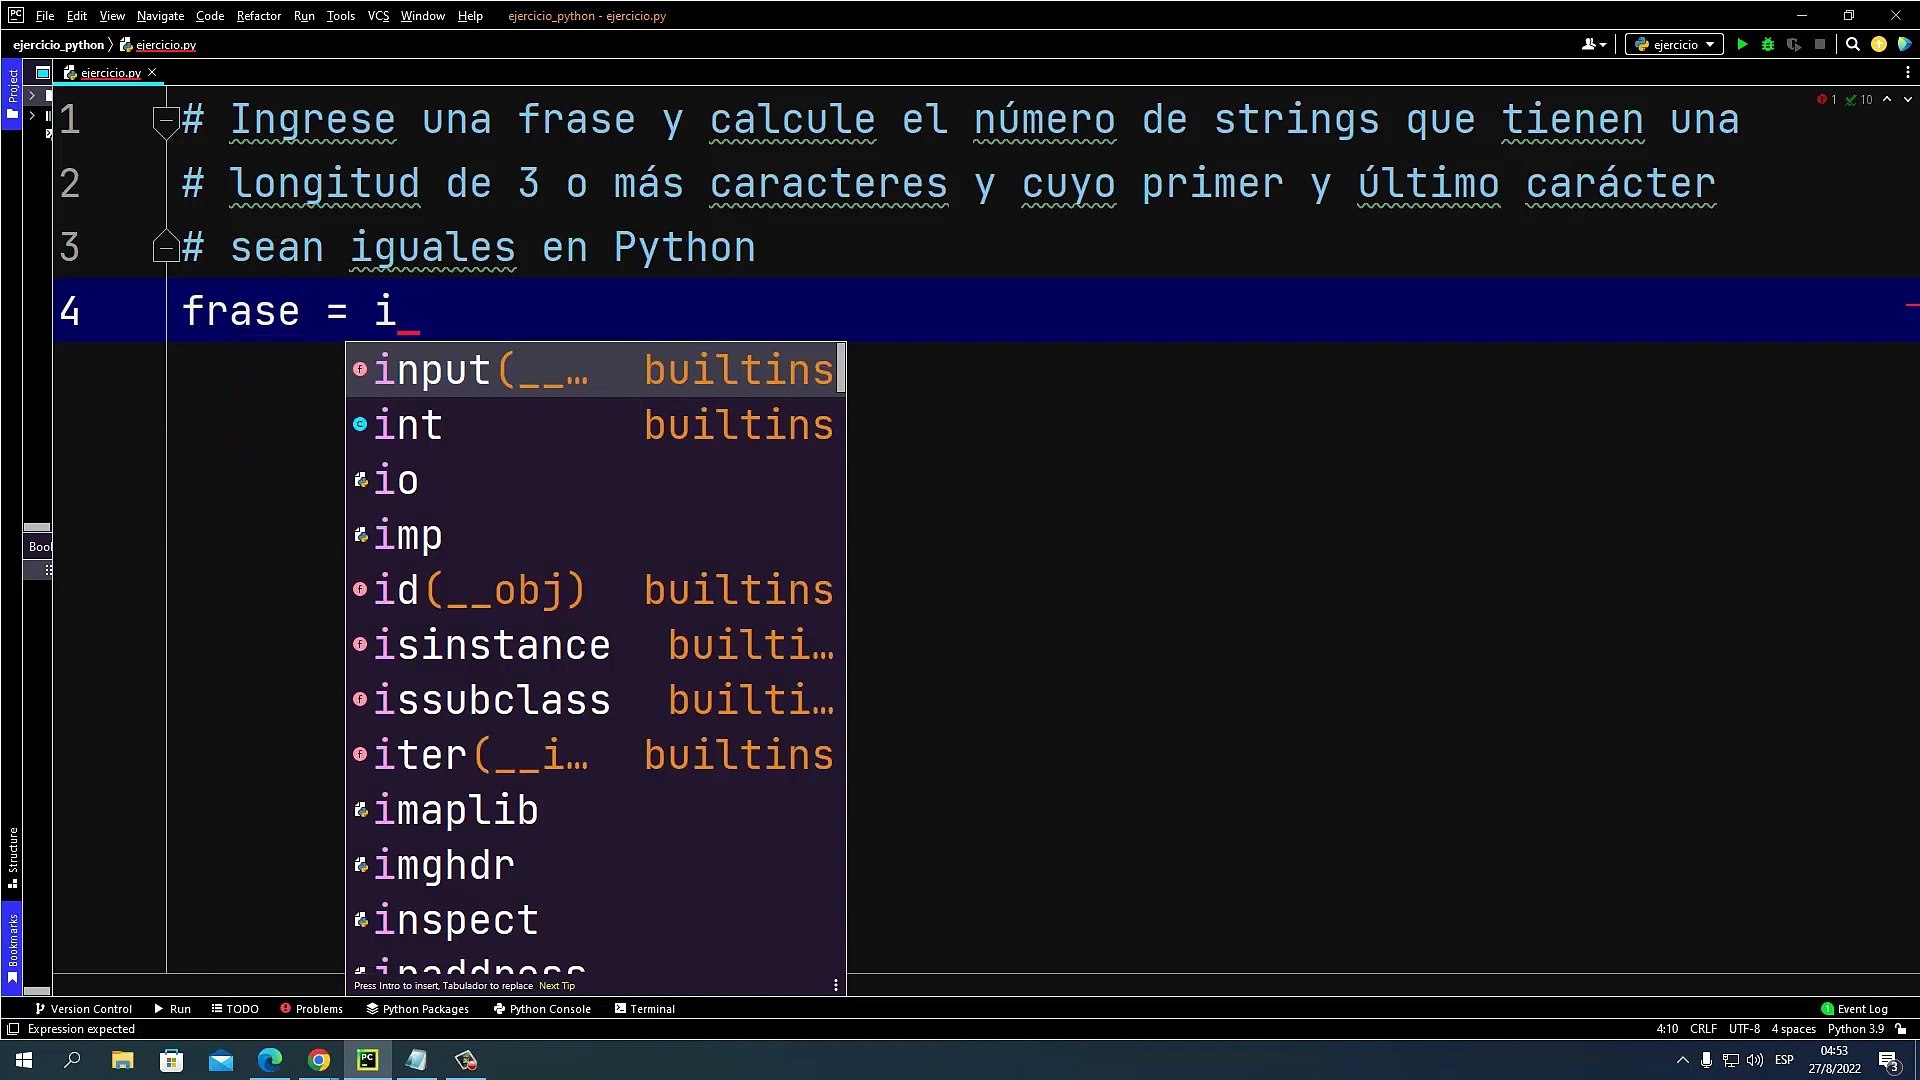The image size is (1920, 1080).
Task: Click the error count indicator in editor
Action: (x=1827, y=99)
